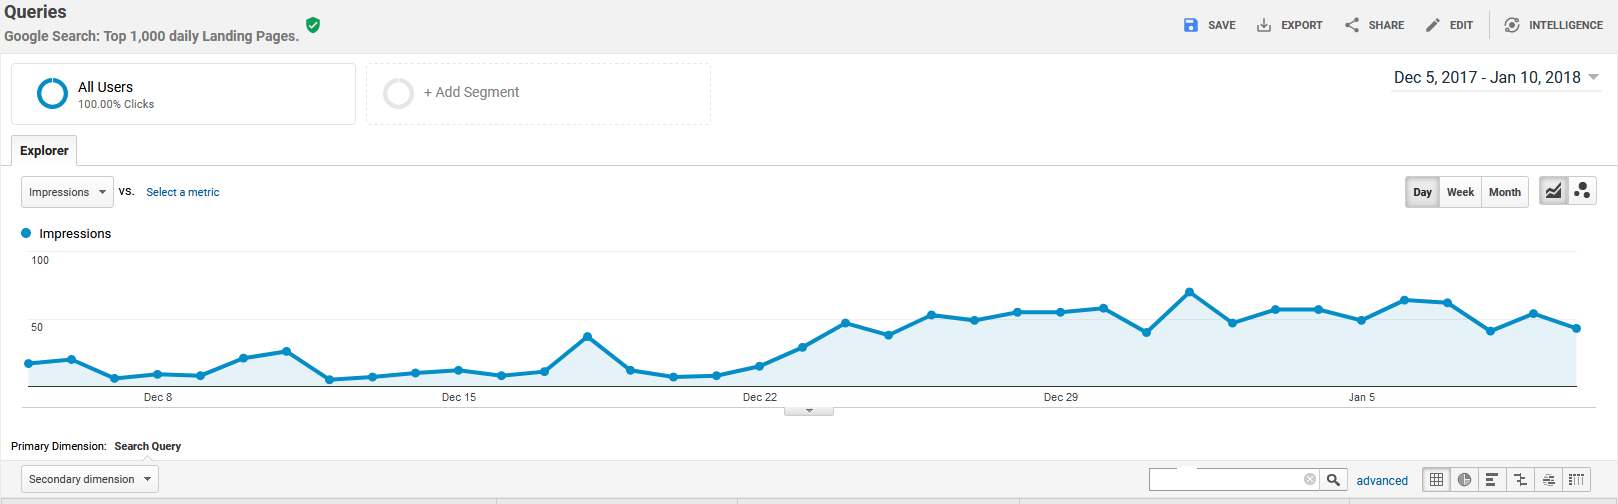Image resolution: width=1618 pixels, height=504 pixels.
Task: Set graph granularity to Day
Action: pyautogui.click(x=1422, y=192)
